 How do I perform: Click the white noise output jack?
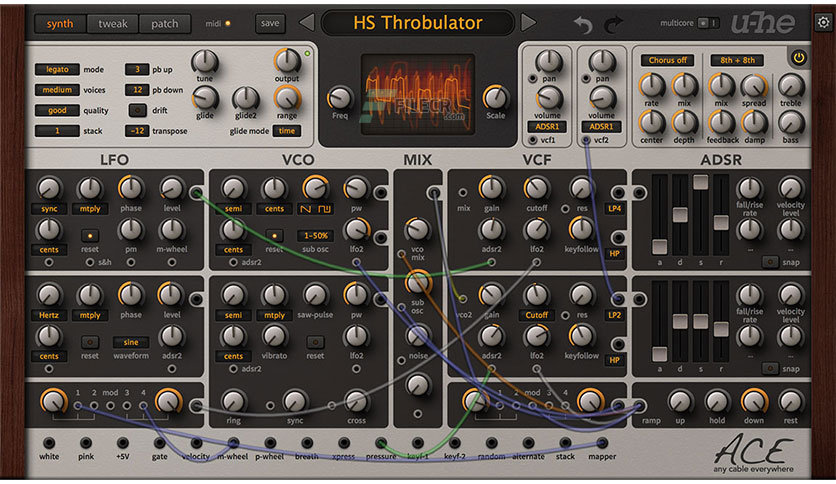[49, 443]
